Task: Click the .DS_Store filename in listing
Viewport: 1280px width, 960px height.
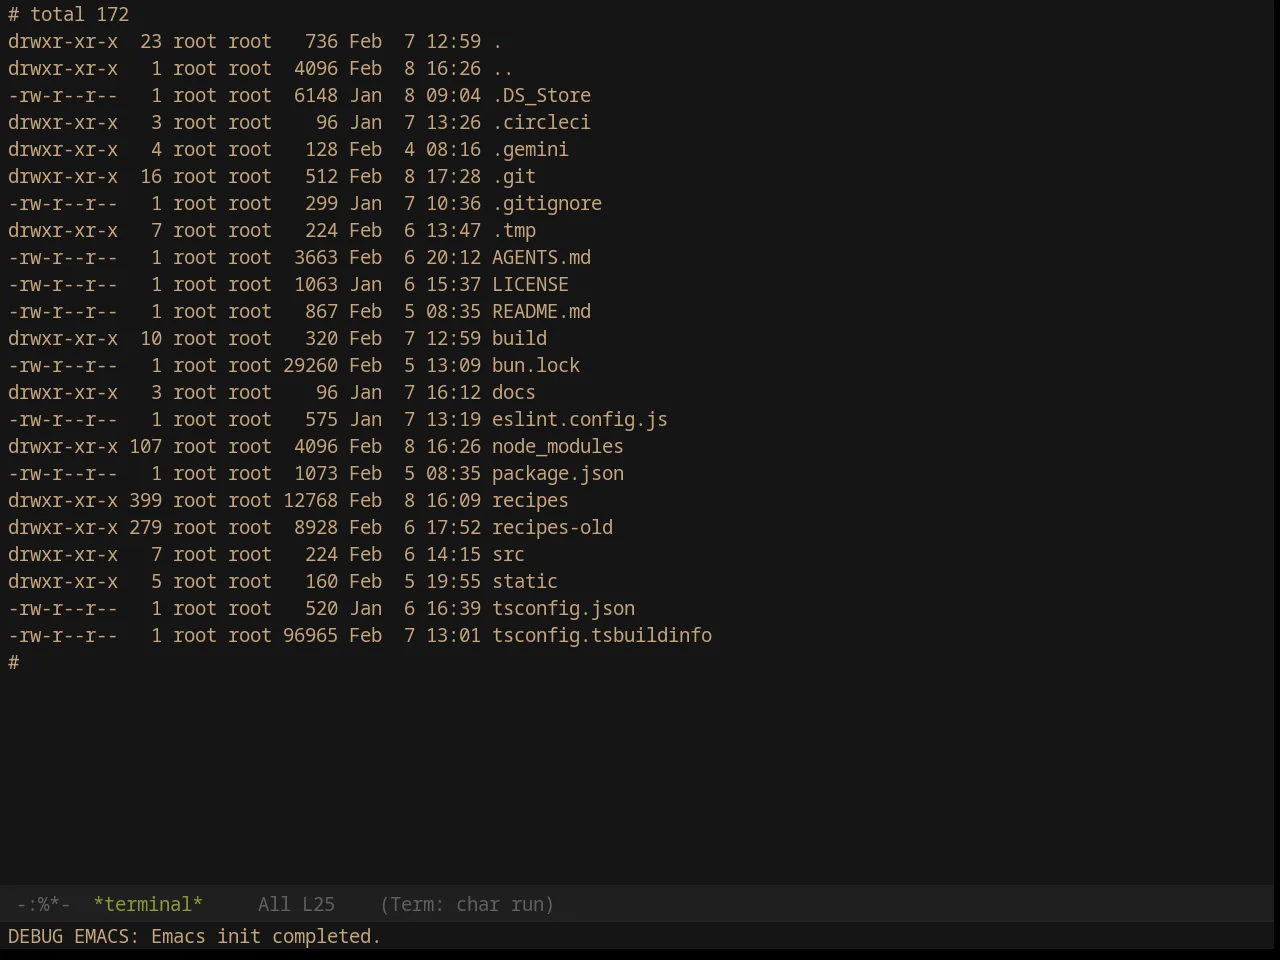Action: [x=541, y=95]
